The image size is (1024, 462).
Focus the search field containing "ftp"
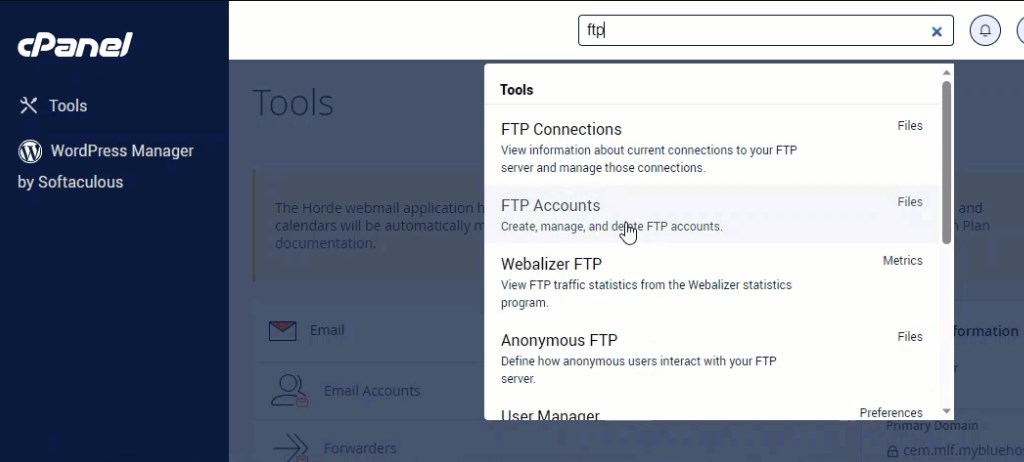tap(750, 31)
